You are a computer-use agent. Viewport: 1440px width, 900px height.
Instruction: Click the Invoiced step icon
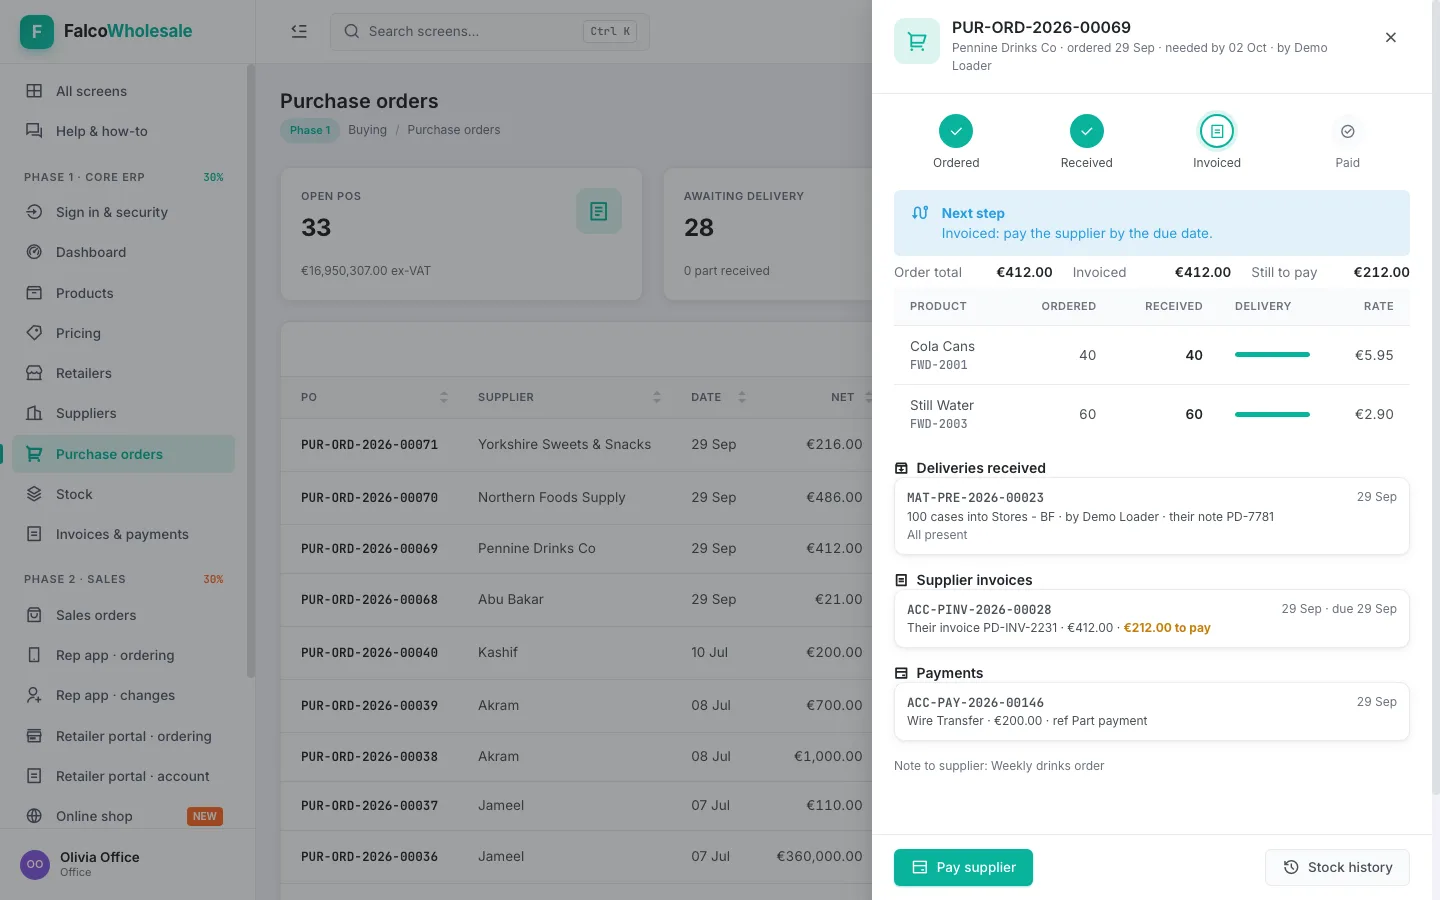pos(1217,131)
